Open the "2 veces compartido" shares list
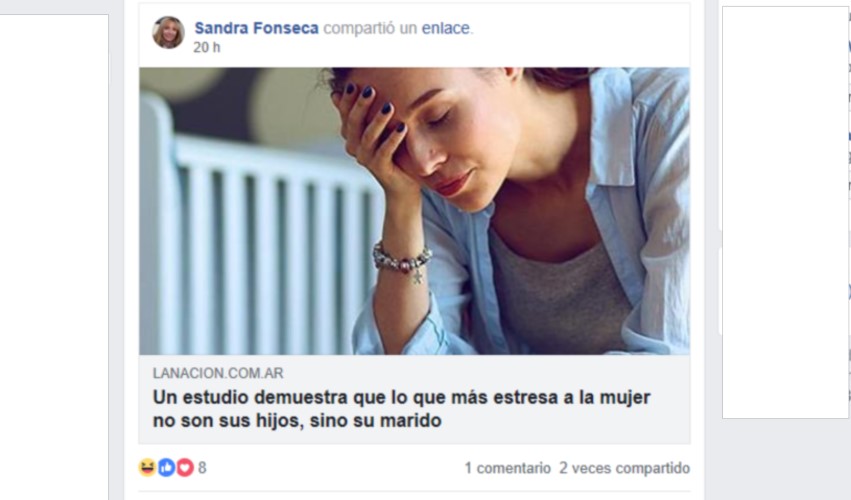Screen dimensions: 851x500 click(624, 468)
